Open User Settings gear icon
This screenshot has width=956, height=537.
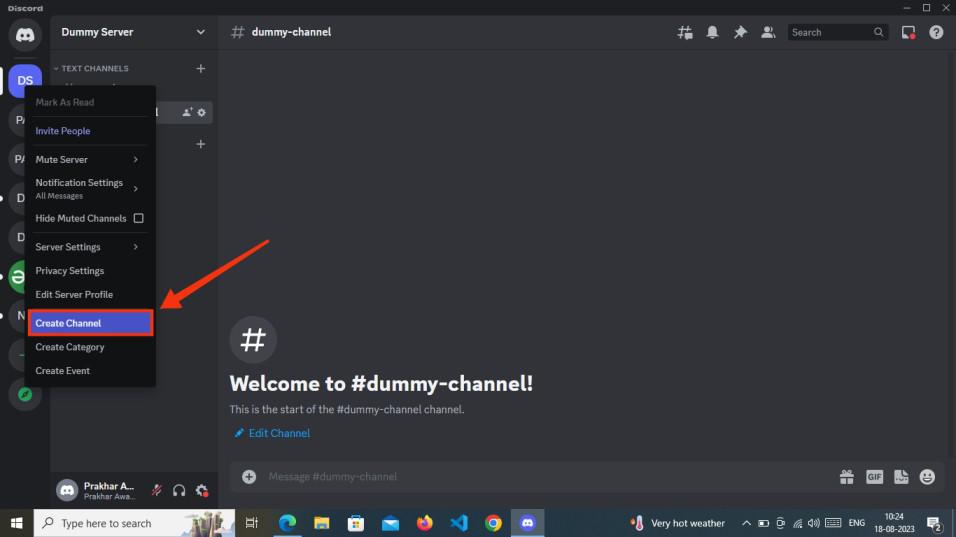202,490
